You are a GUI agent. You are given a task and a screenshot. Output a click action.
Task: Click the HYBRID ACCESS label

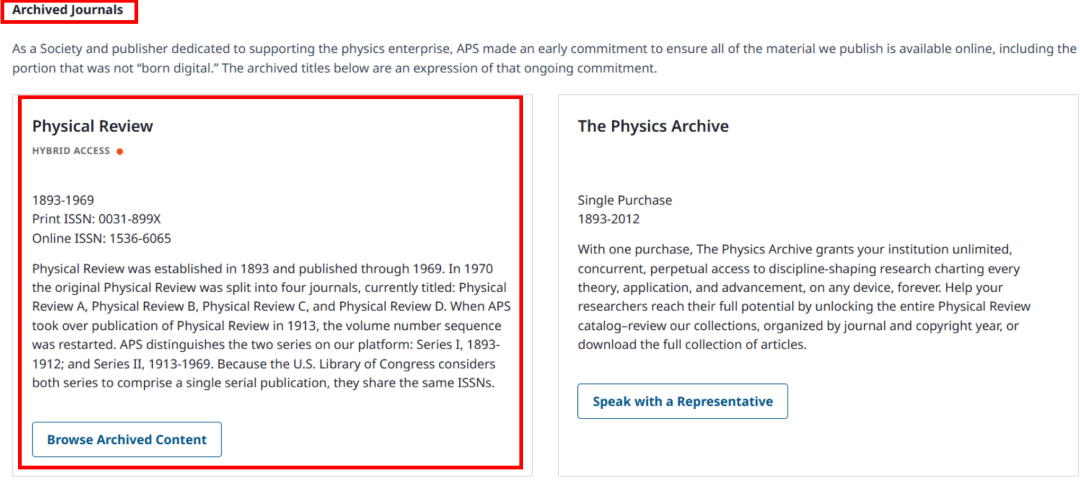click(71, 152)
